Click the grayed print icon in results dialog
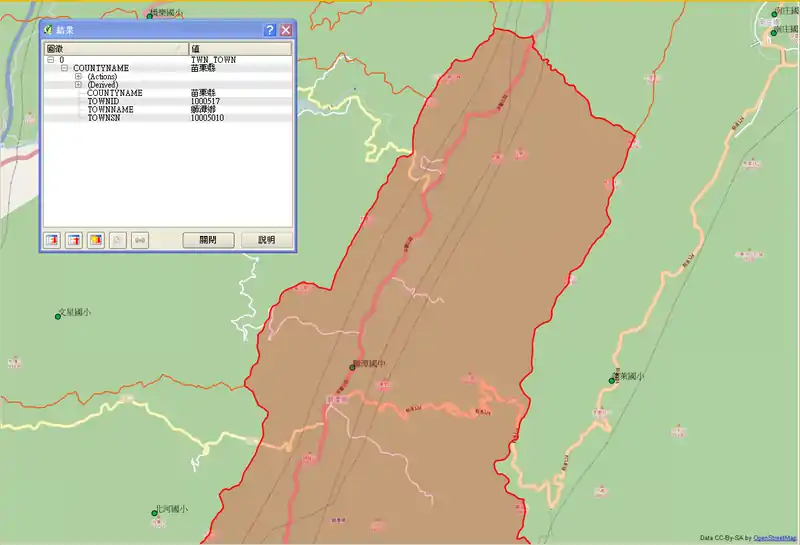 click(140, 240)
